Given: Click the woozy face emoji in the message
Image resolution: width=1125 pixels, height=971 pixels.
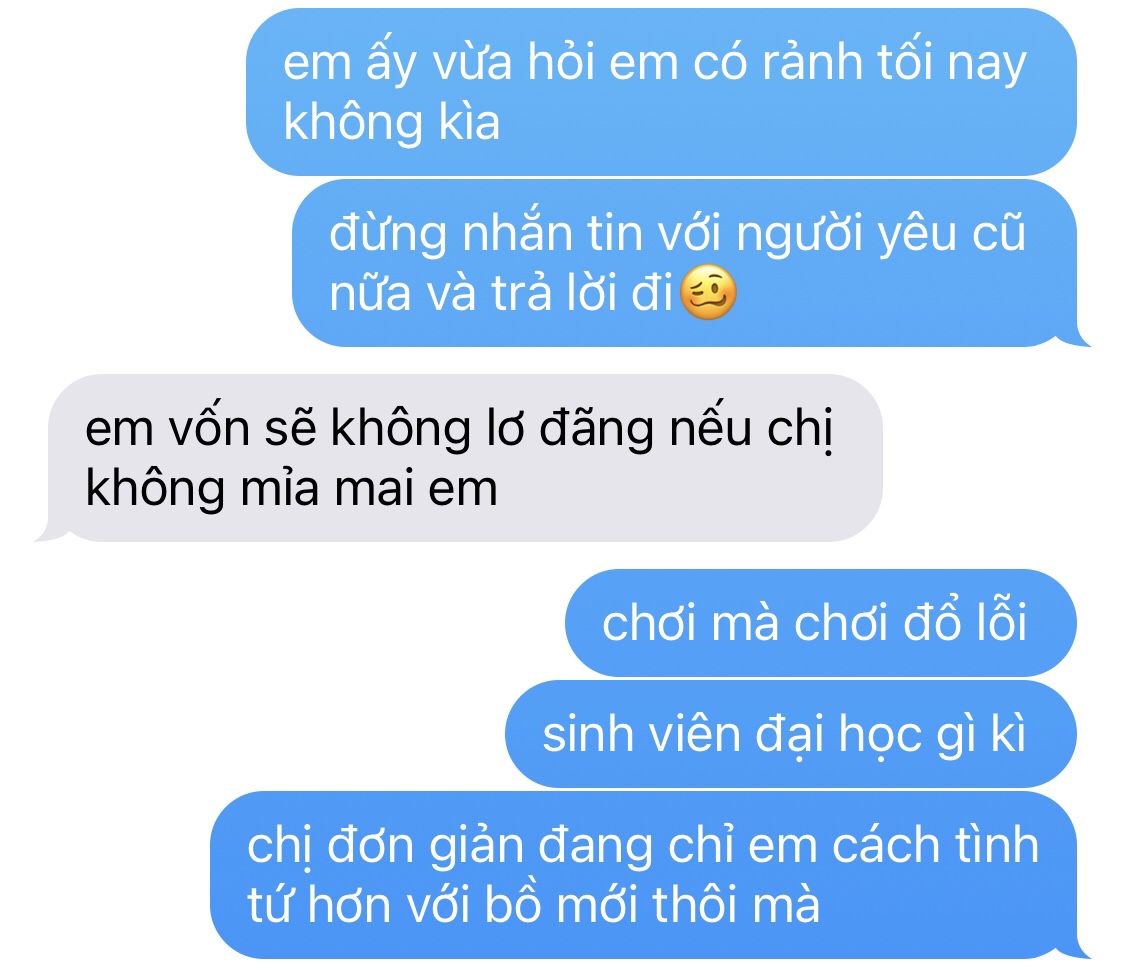Looking at the screenshot, I should coord(707,292).
